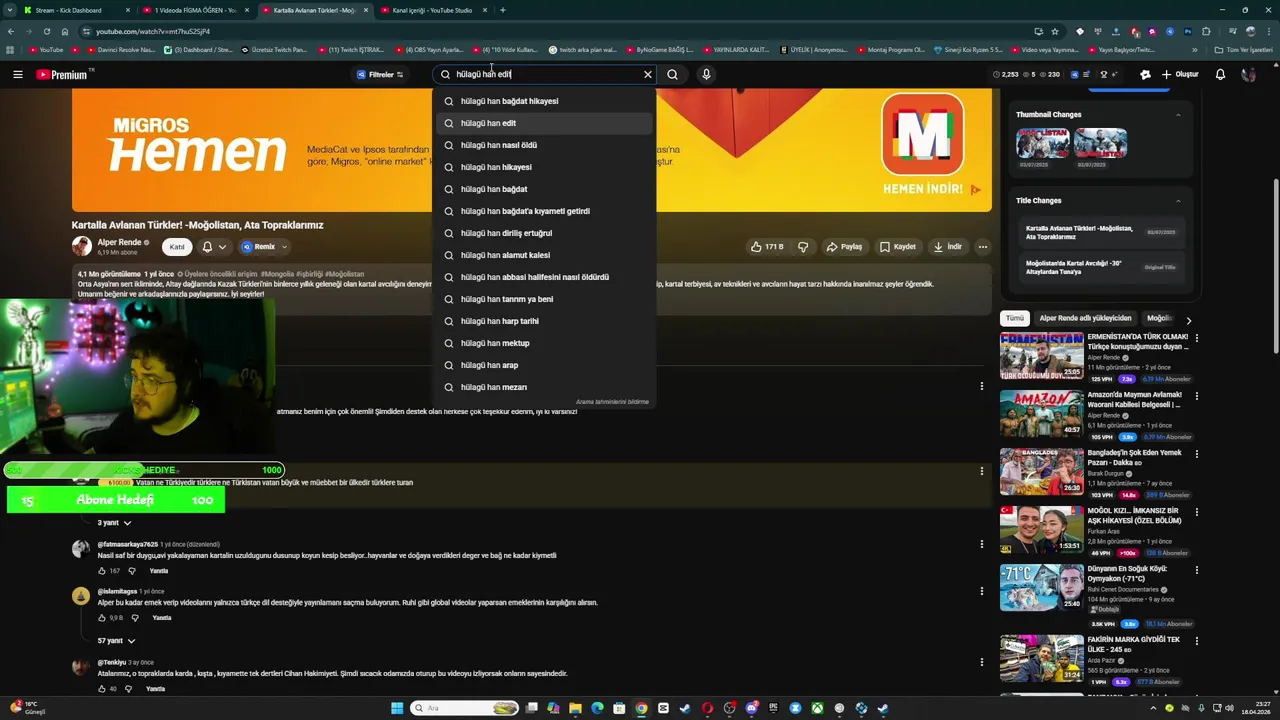Open Ermenistan'da Türk Olmak video thumbnail

[1042, 355]
